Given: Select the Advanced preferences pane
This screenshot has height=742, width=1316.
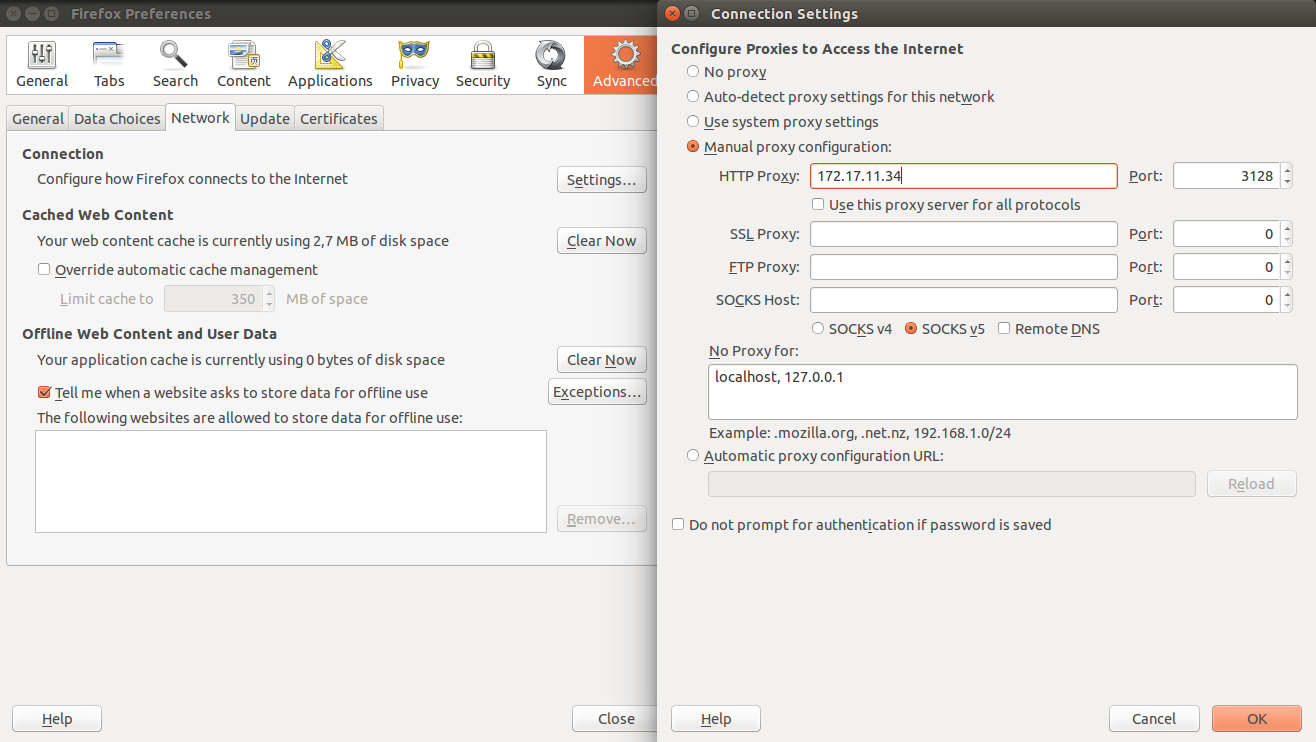Looking at the screenshot, I should click(621, 65).
